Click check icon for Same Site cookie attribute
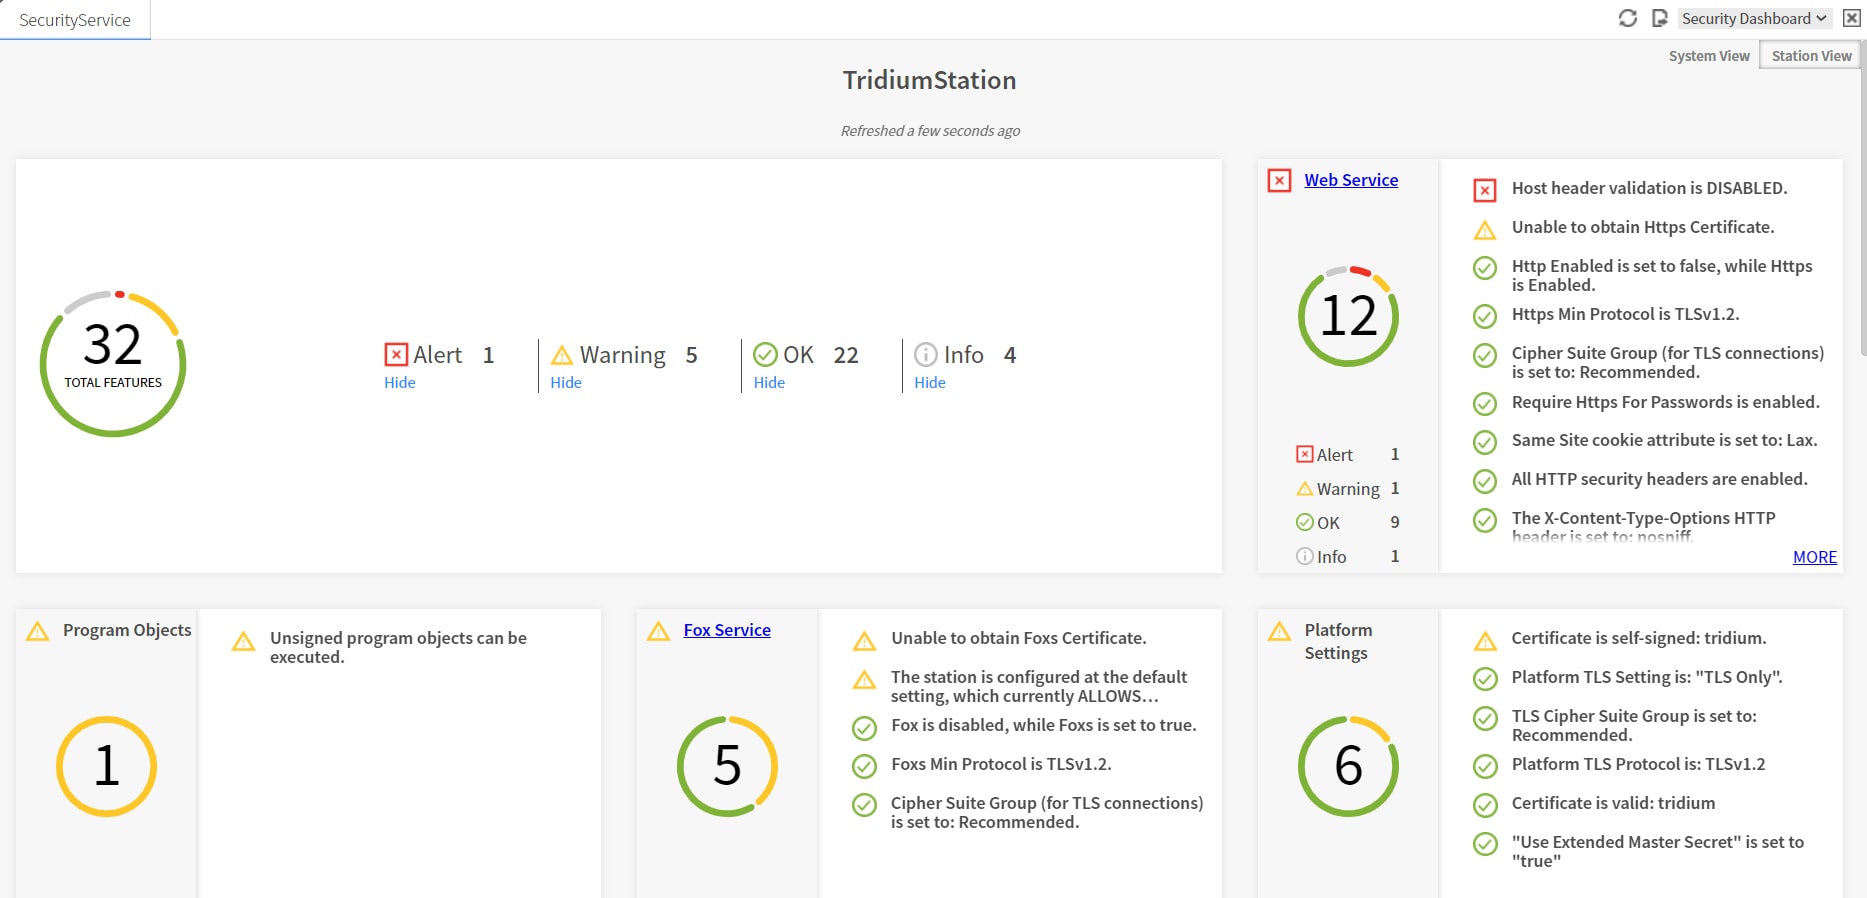The width and height of the screenshot is (1867, 898). point(1485,442)
